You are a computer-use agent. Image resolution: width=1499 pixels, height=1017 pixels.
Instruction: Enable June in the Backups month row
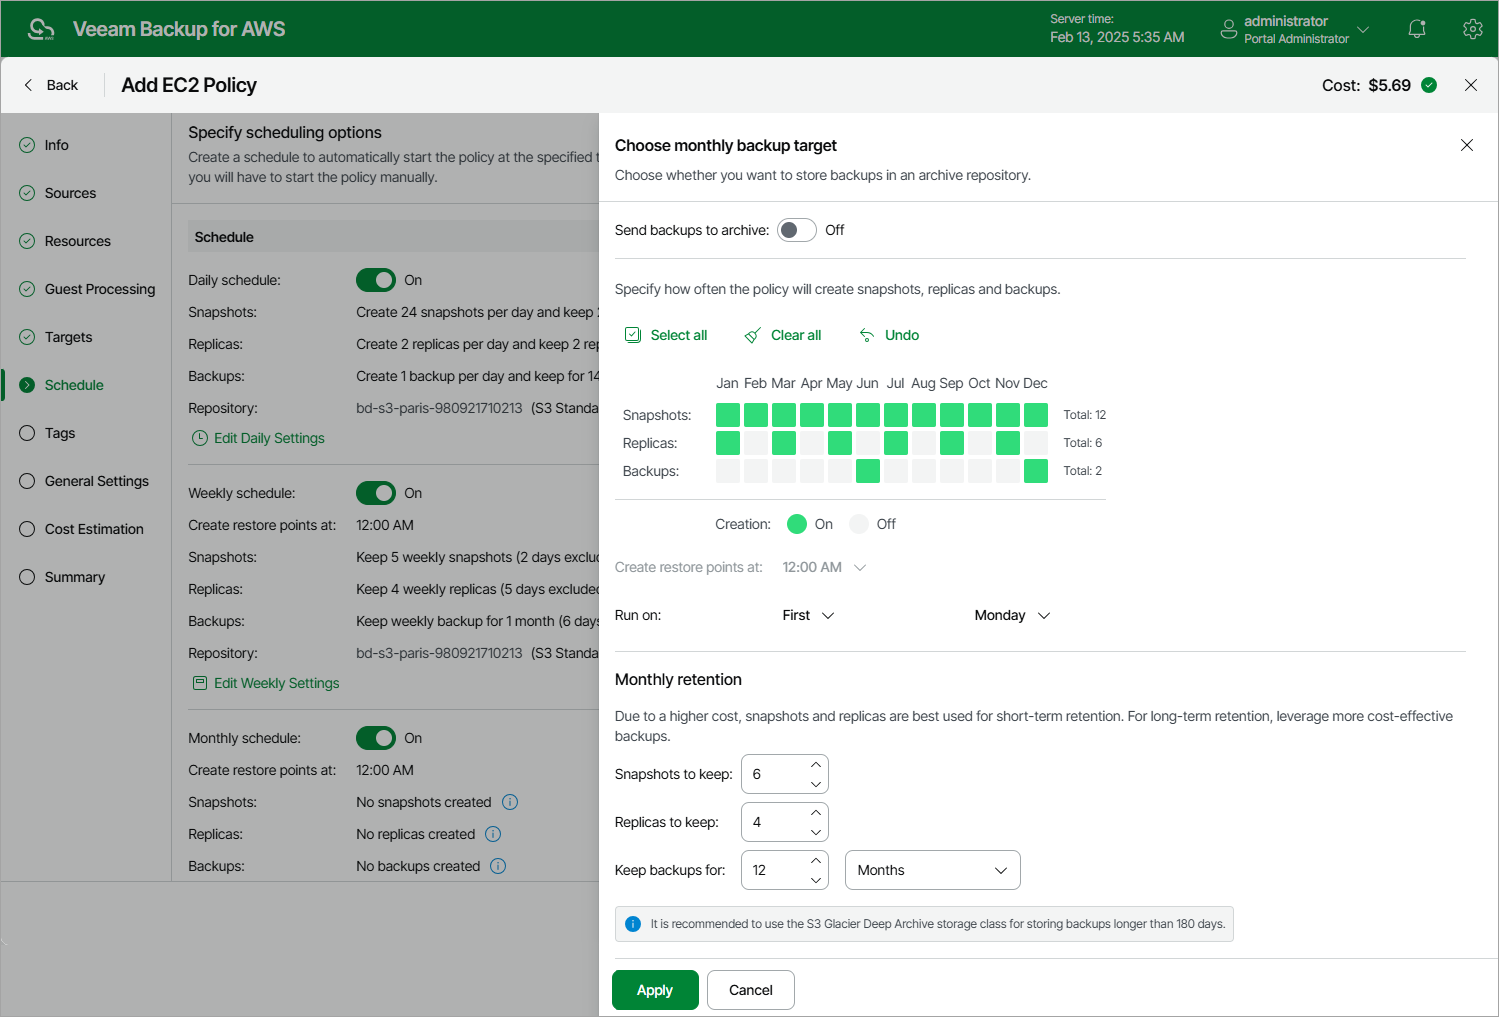(x=868, y=470)
